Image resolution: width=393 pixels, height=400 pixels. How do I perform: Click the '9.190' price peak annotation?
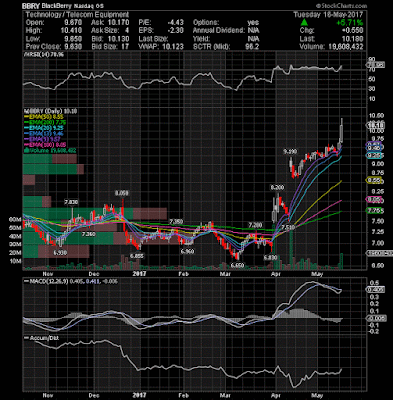click(290, 152)
